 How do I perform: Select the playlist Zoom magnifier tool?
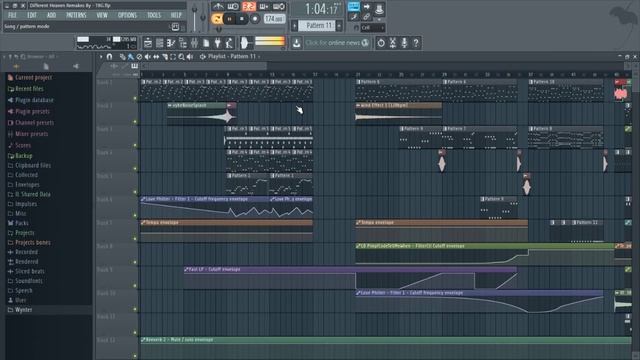181,57
